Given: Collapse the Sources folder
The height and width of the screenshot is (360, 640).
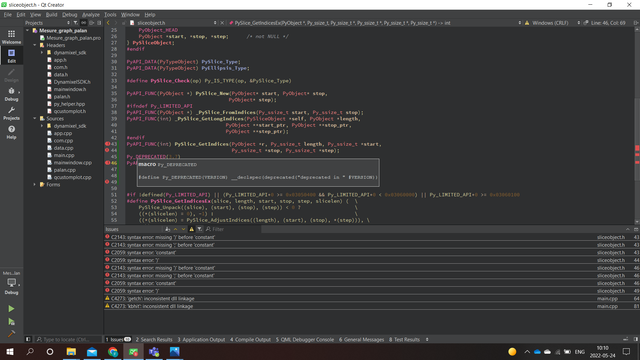Looking at the screenshot, I should pos(35,118).
